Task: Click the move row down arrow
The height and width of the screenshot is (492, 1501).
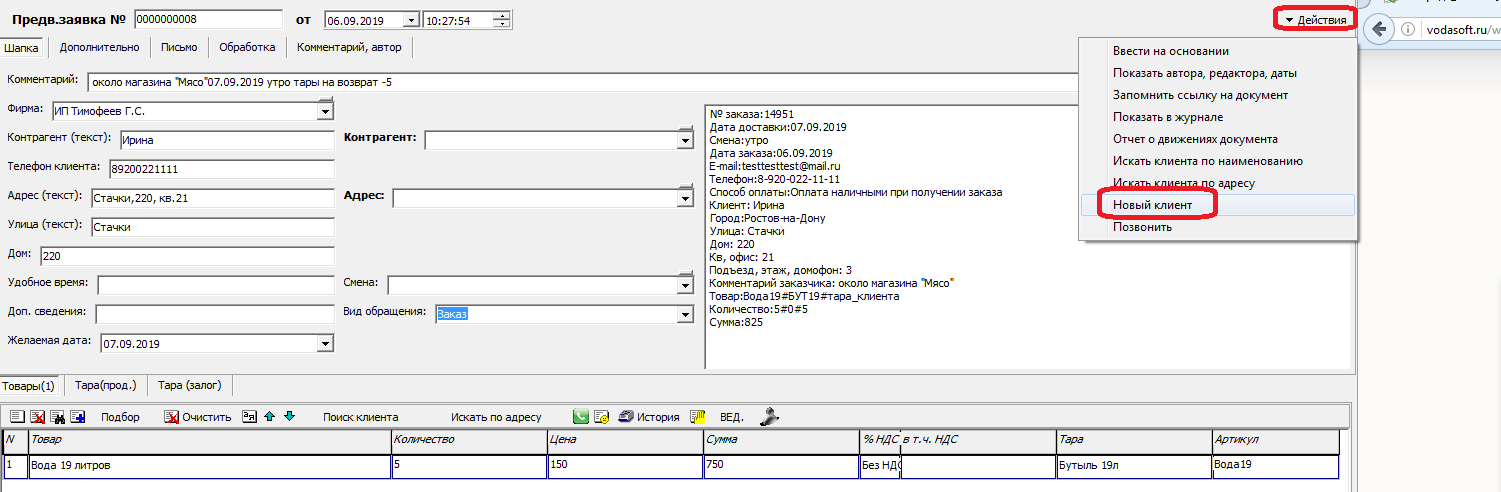Action: (289, 417)
